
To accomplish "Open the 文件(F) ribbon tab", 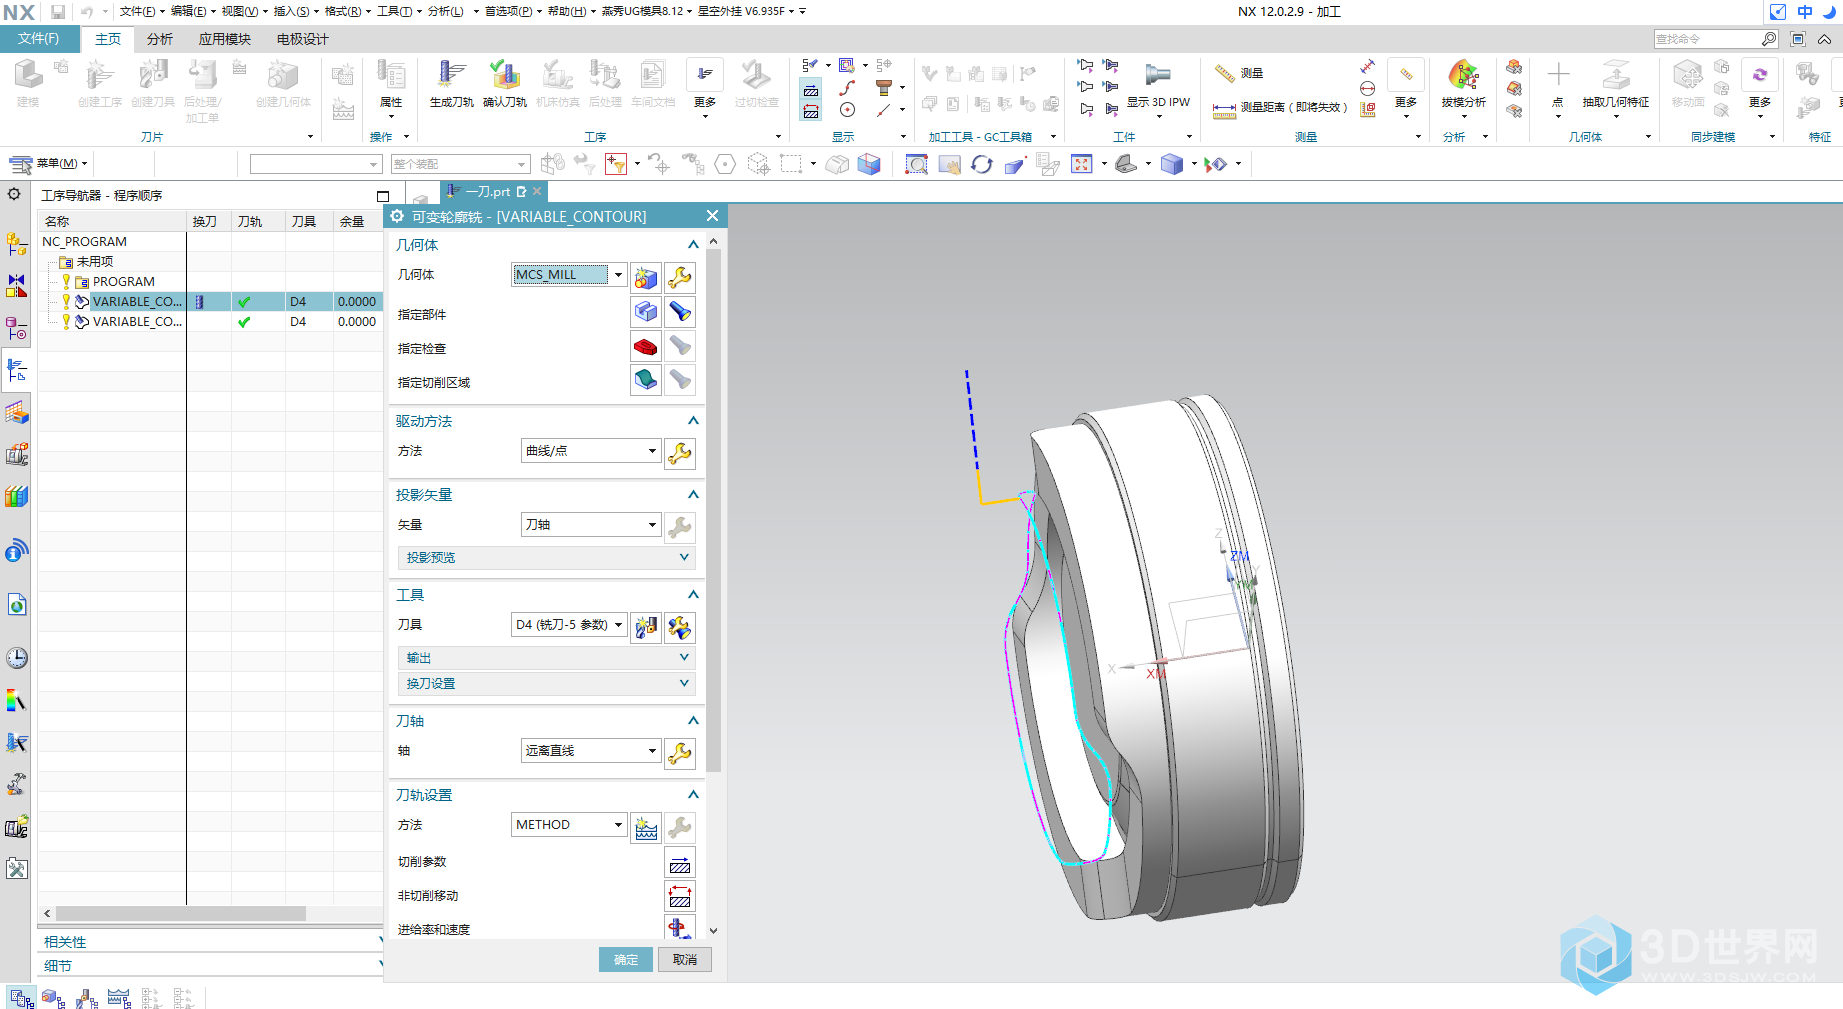I will coord(38,39).
